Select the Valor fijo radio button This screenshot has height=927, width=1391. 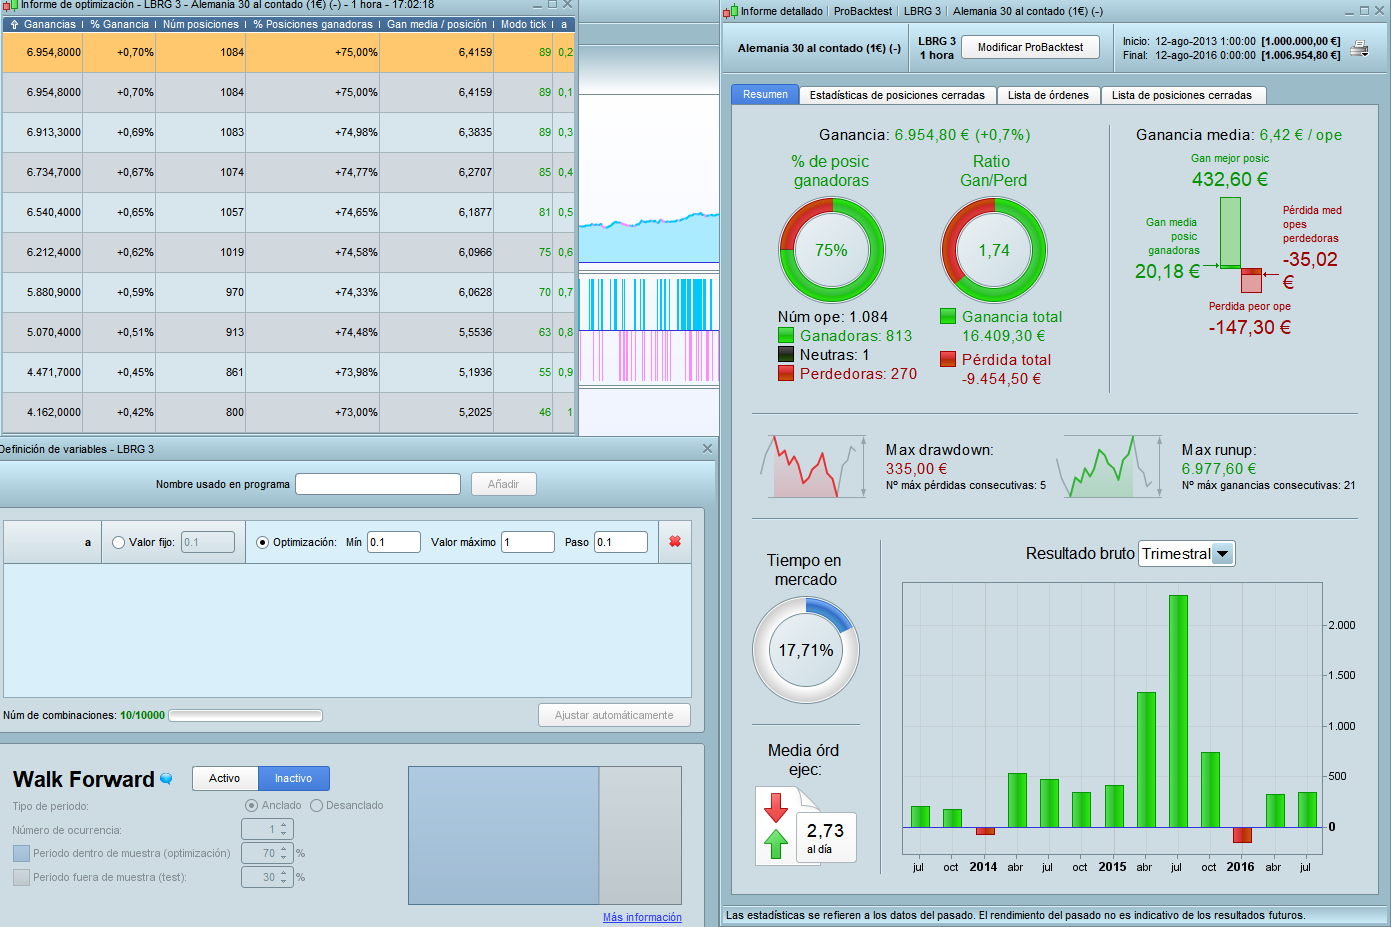click(118, 542)
